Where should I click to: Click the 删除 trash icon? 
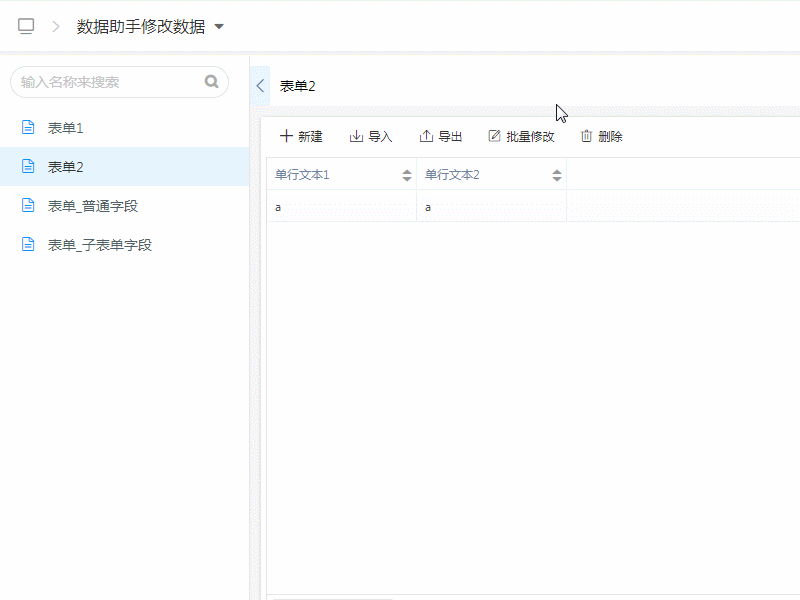click(587, 136)
